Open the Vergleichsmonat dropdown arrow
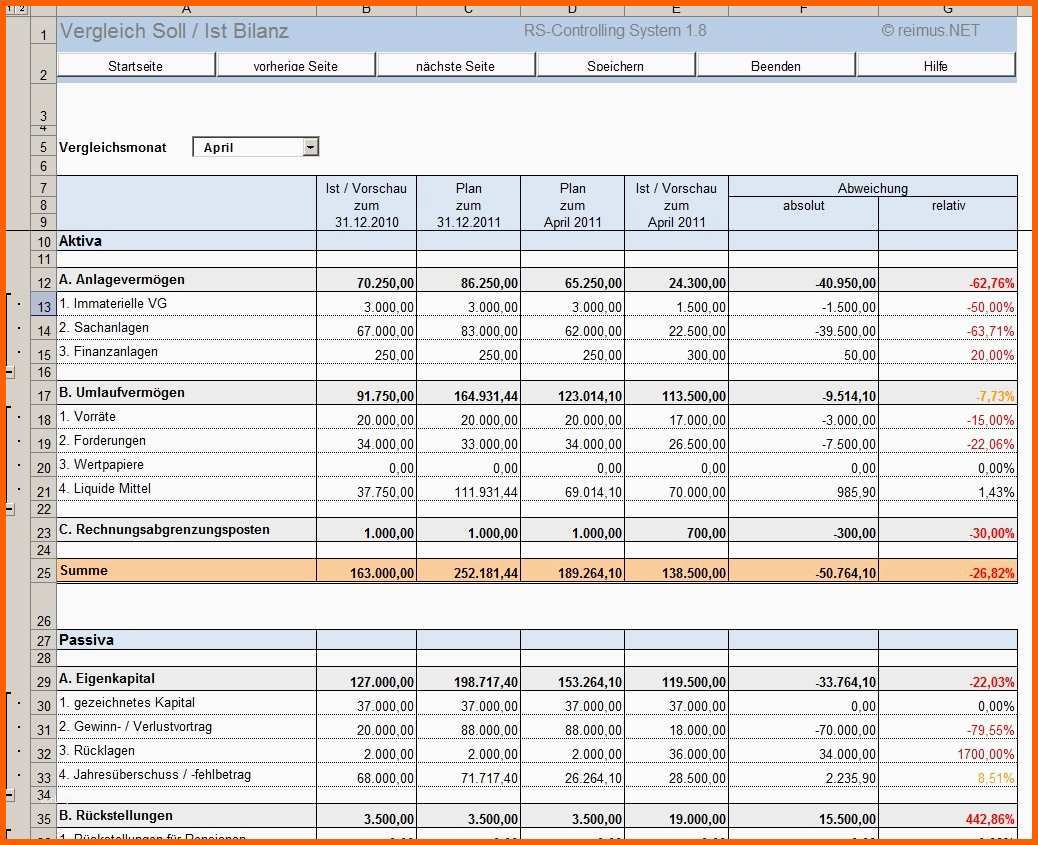 point(310,147)
